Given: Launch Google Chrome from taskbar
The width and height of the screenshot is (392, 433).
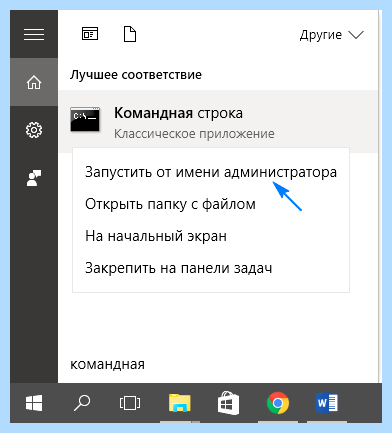Looking at the screenshot, I should 278,403.
